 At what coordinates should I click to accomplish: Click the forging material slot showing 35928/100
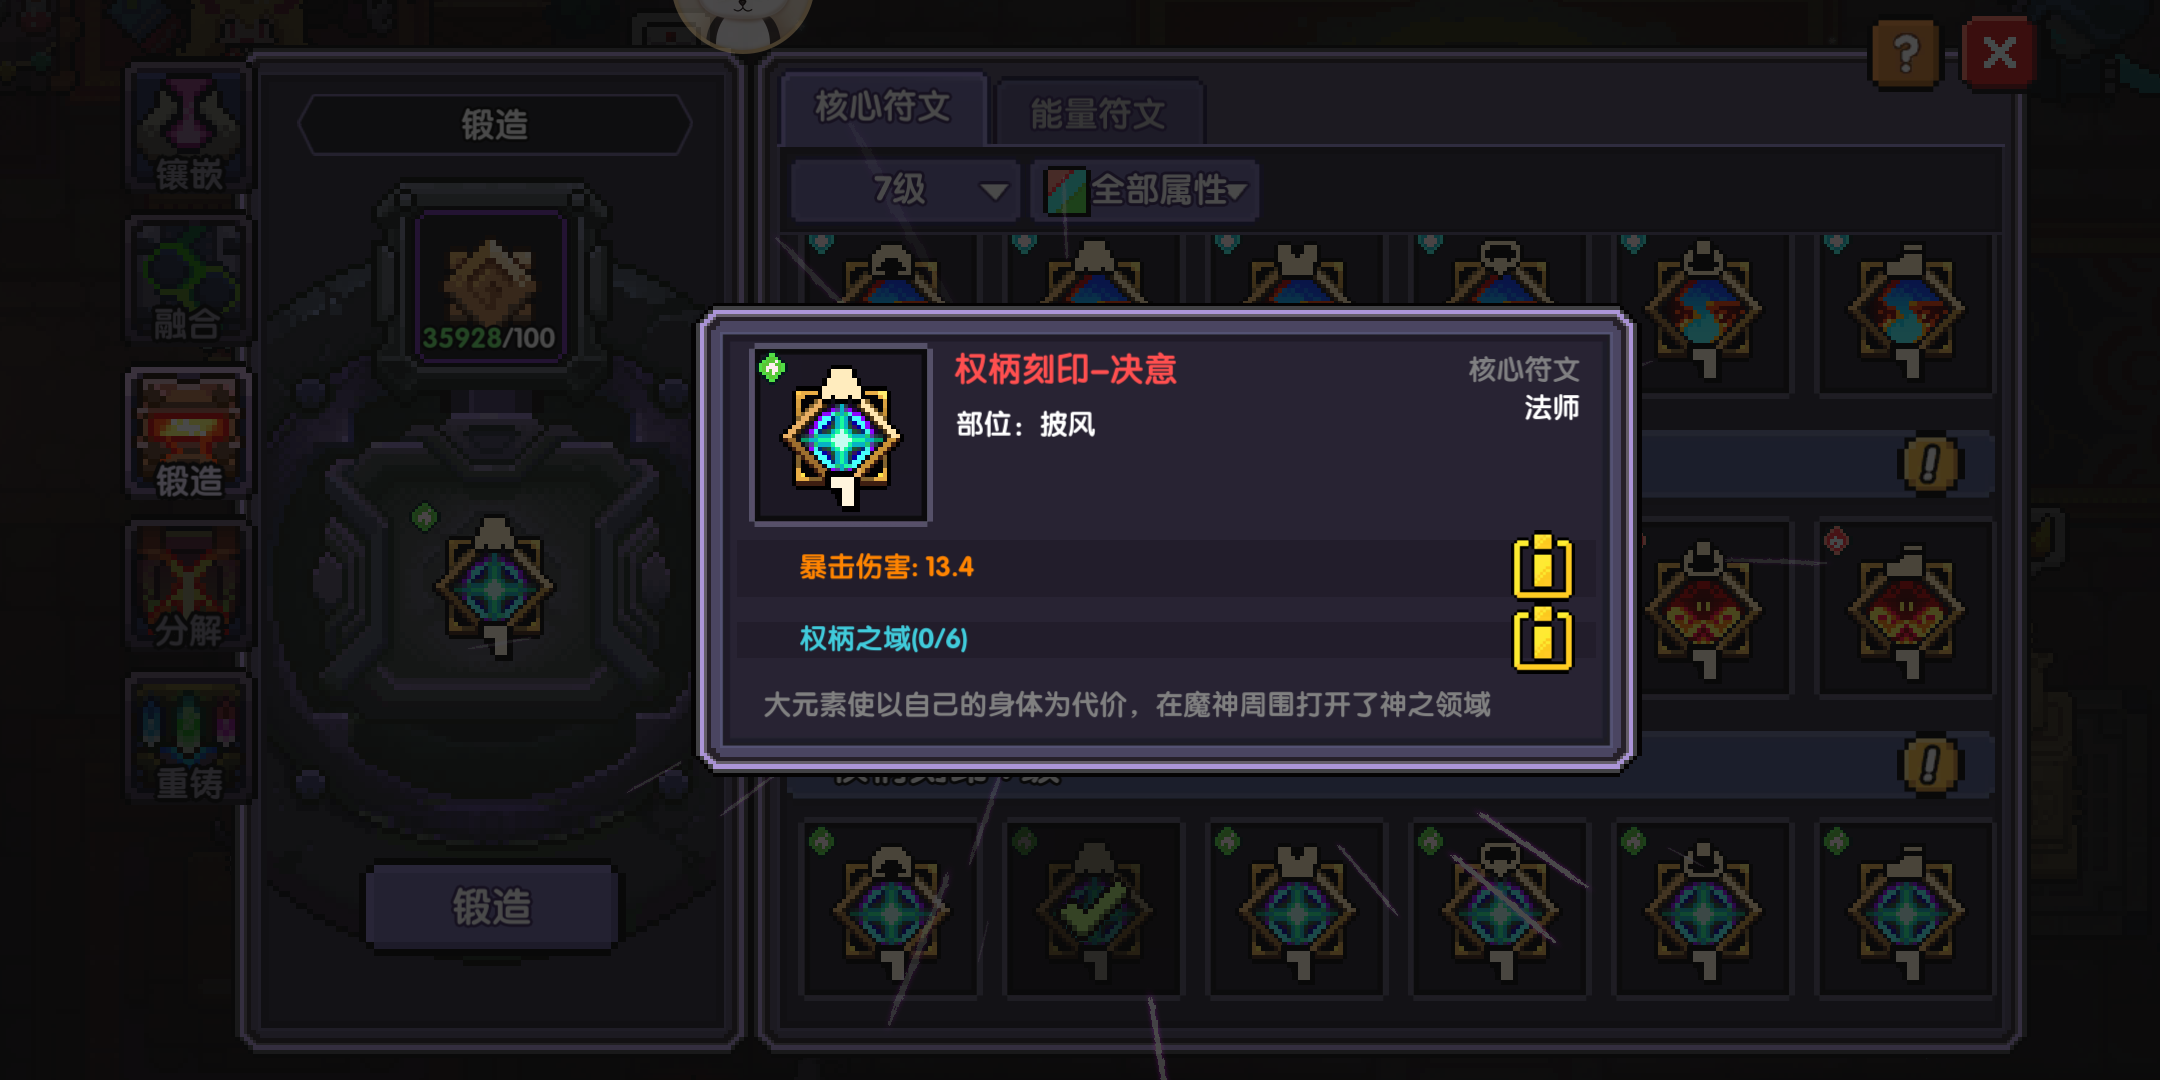tap(490, 286)
